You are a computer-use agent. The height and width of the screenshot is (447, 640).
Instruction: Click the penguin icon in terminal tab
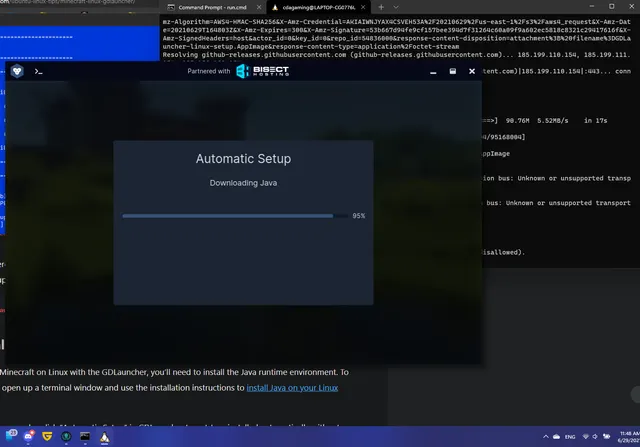275,7
